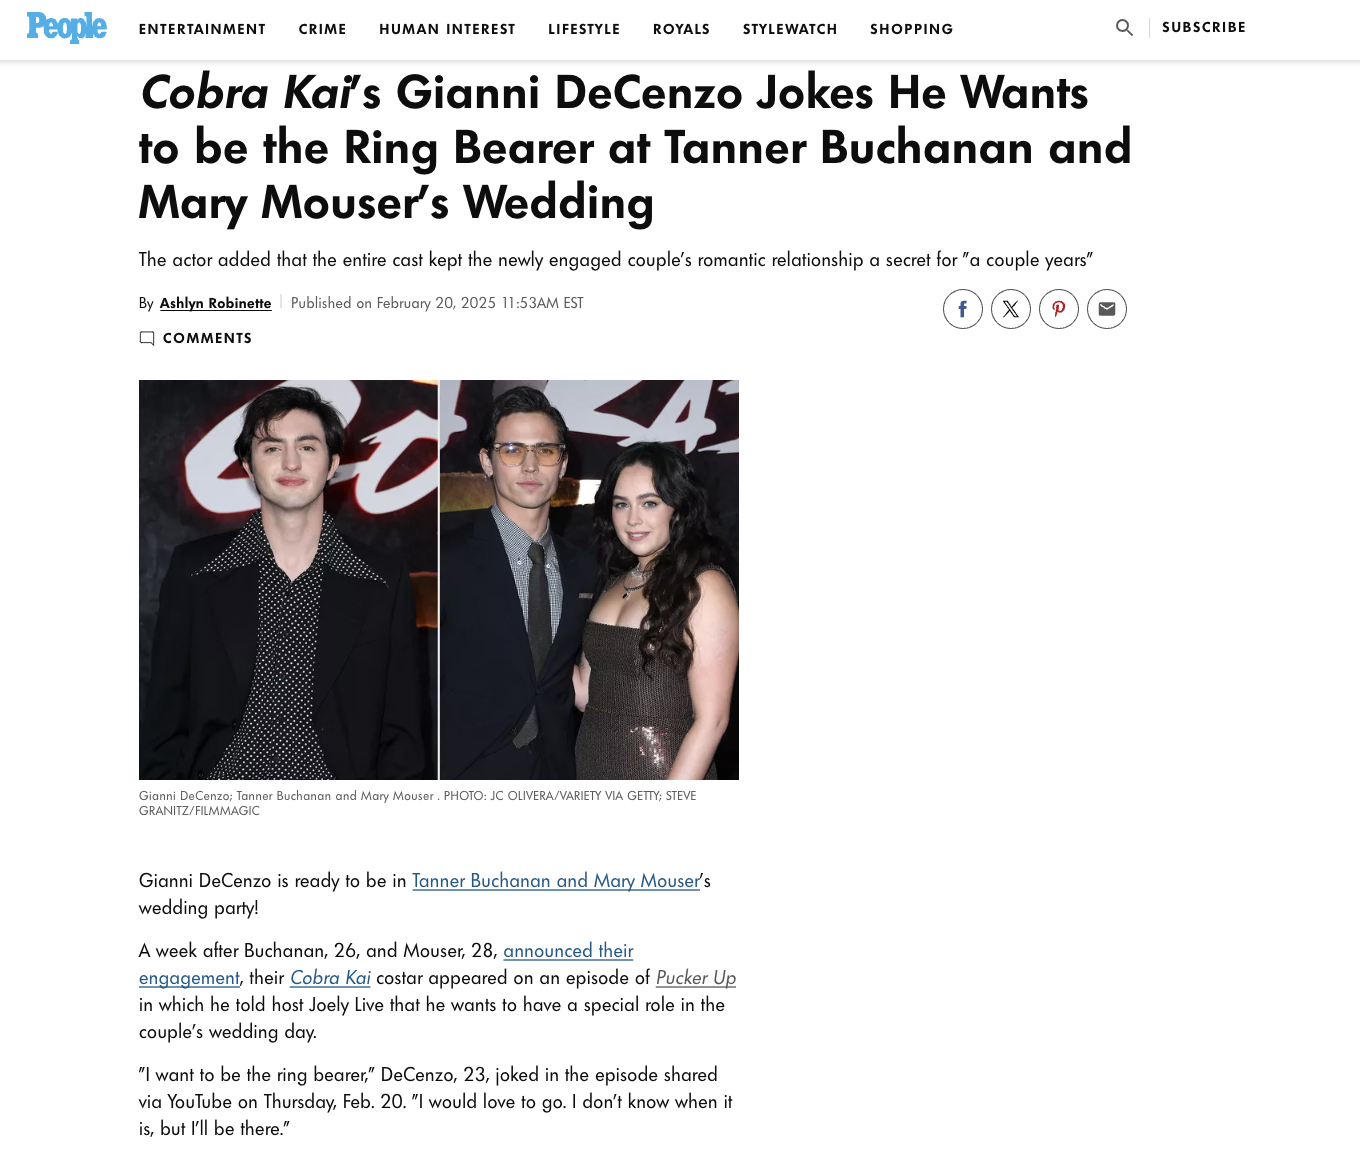Open StyleWatch section
The width and height of the screenshot is (1360, 1150).
tap(790, 29)
